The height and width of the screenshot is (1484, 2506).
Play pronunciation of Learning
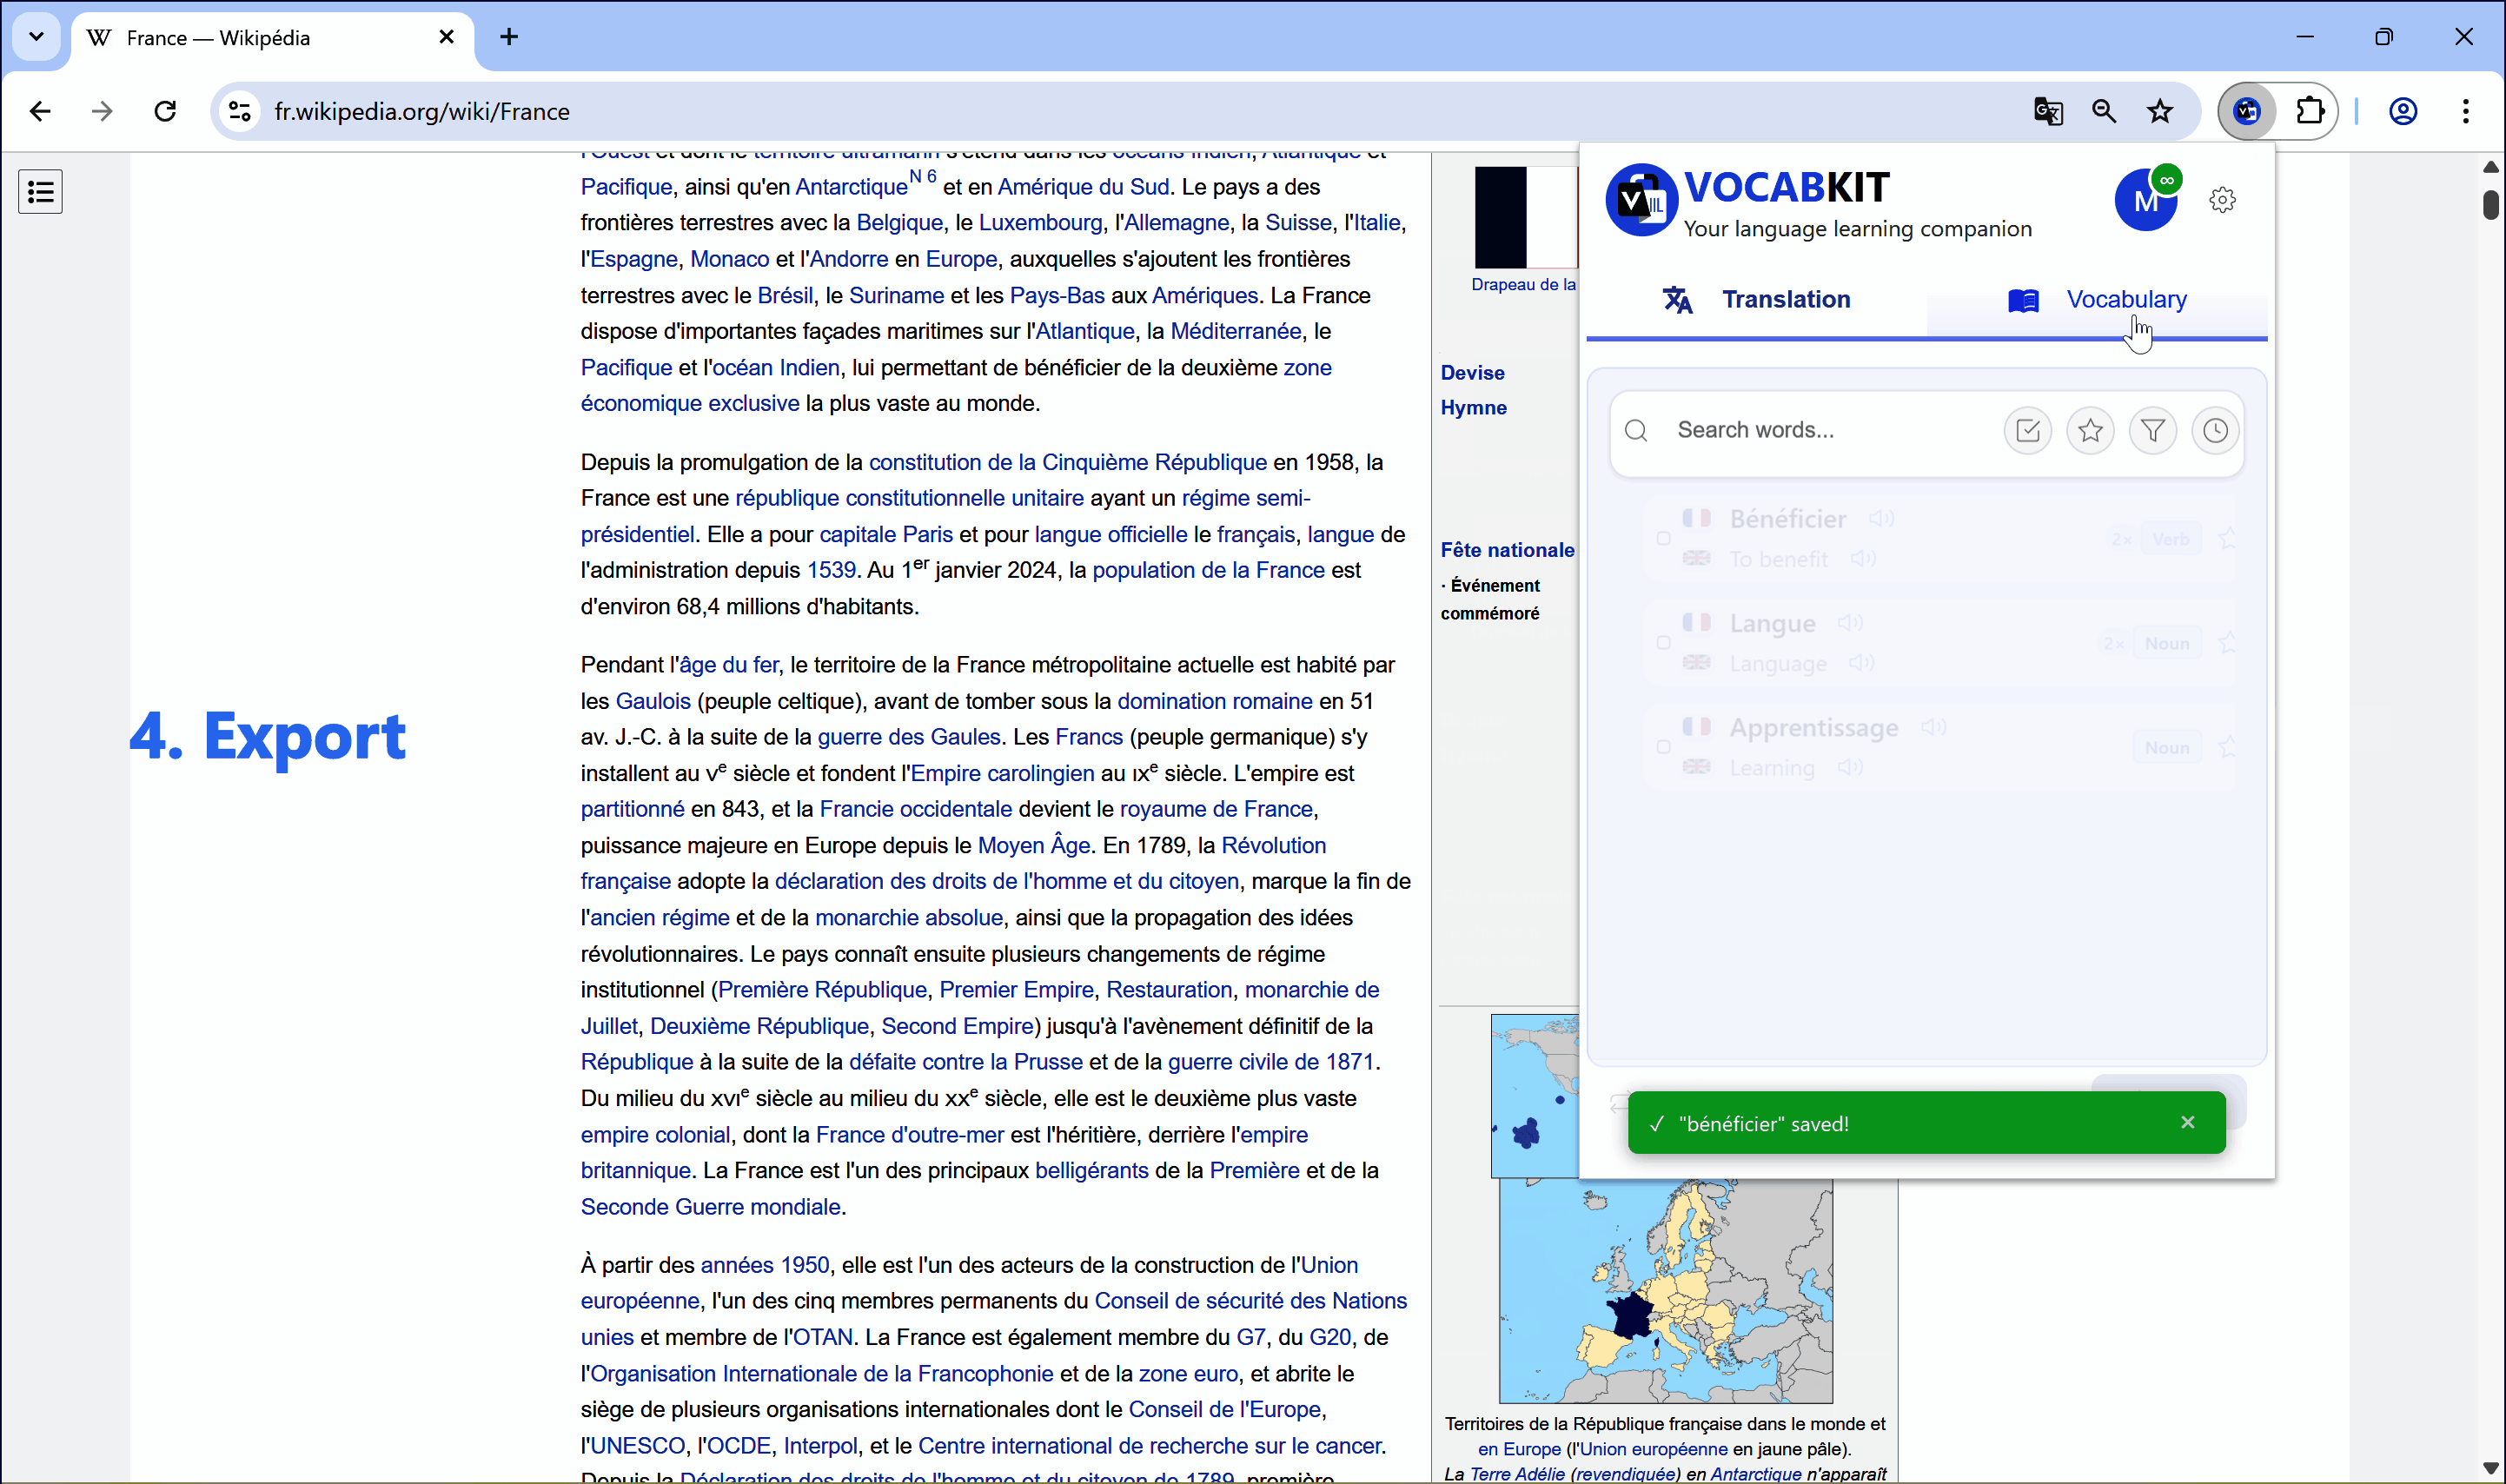[1850, 767]
